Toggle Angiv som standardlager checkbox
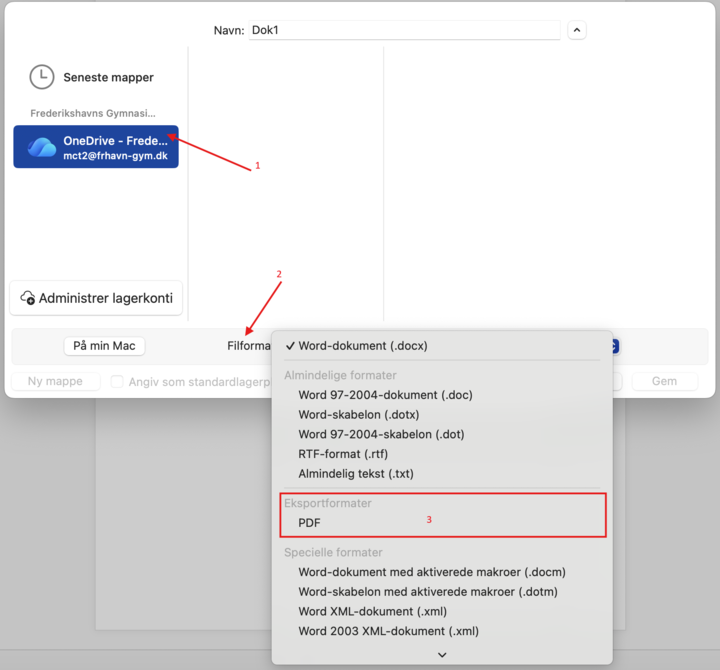 [x=117, y=381]
